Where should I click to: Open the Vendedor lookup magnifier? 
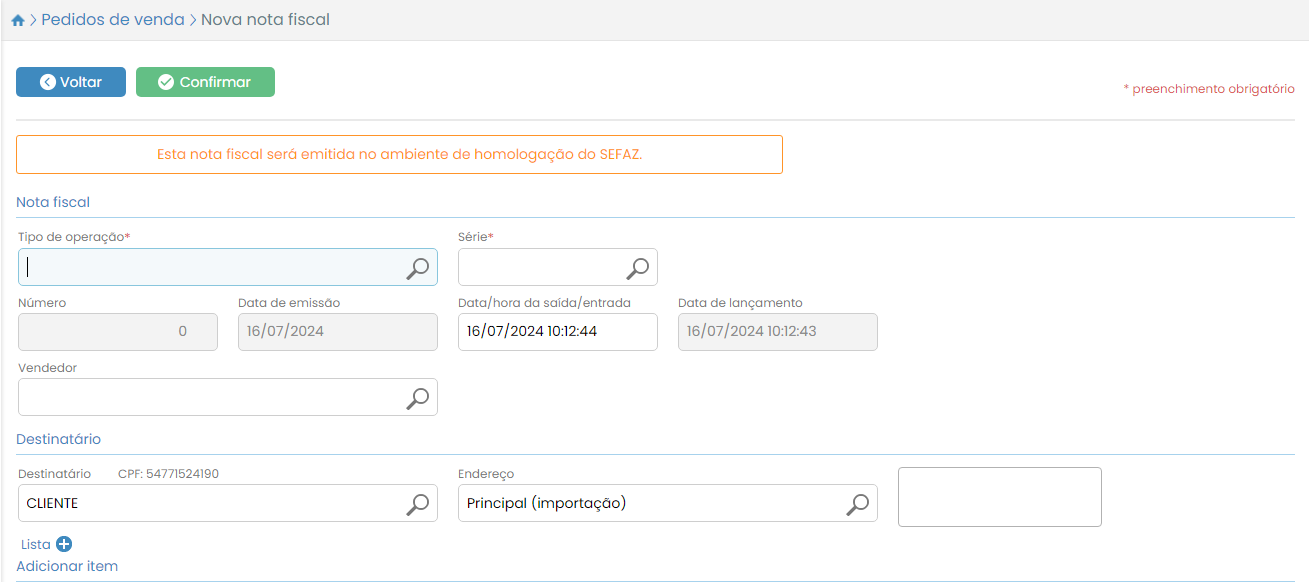click(418, 397)
